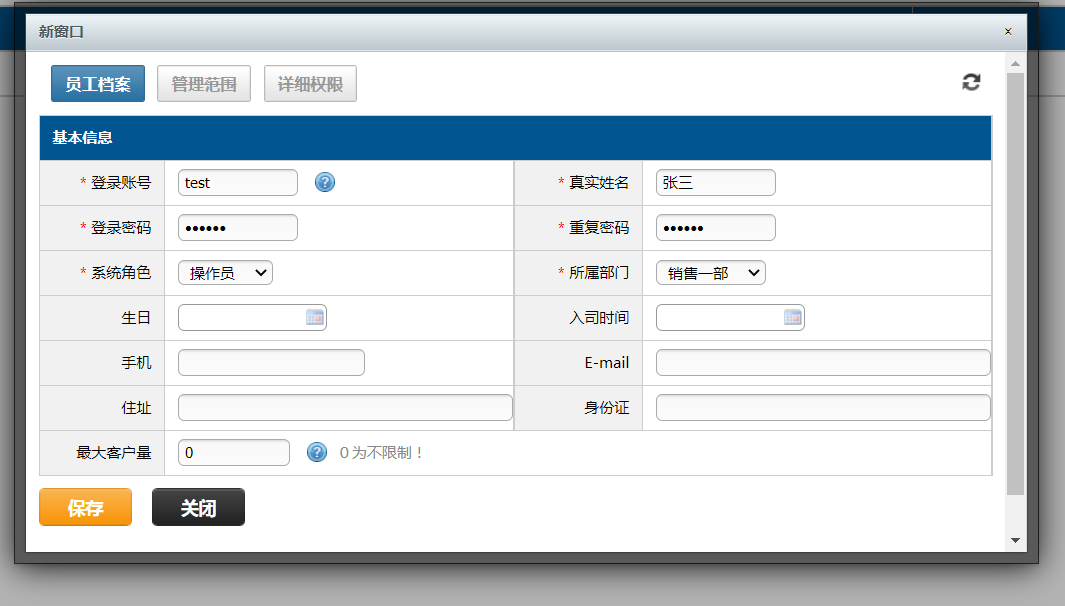Click the dialog scrollbar up arrow

tap(1015, 64)
